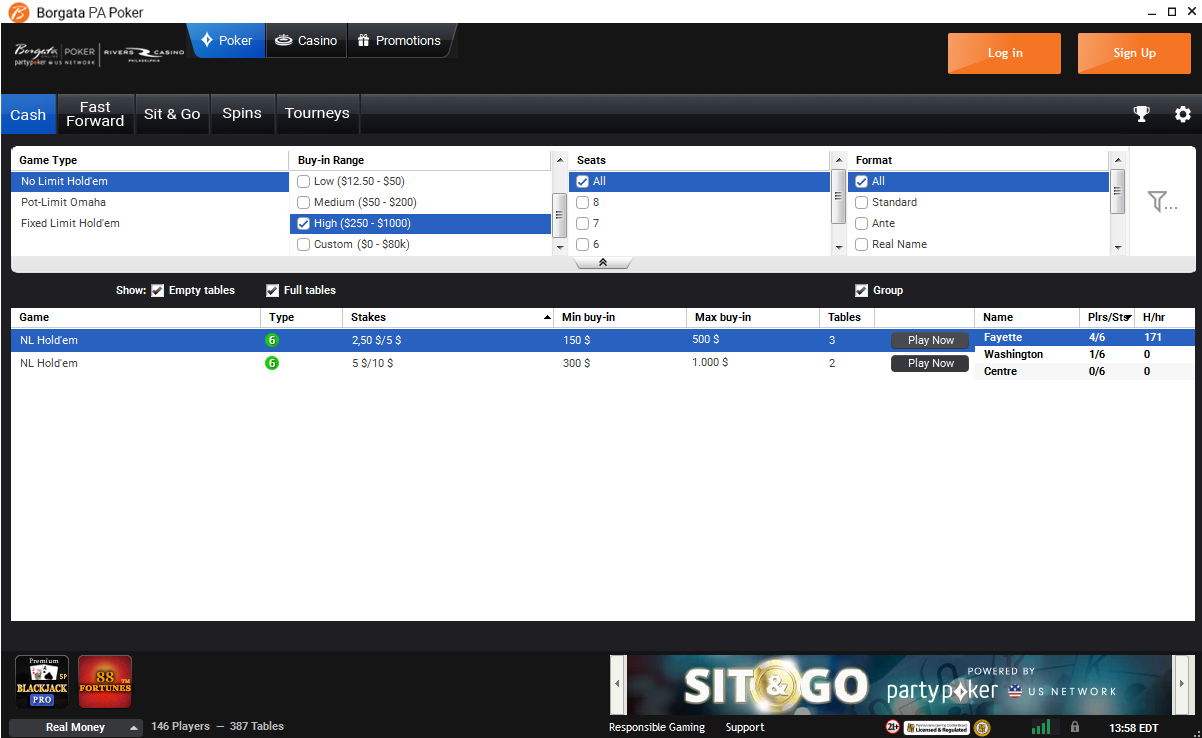Open the Fast Forward tab
1202x738 pixels.
95,114
